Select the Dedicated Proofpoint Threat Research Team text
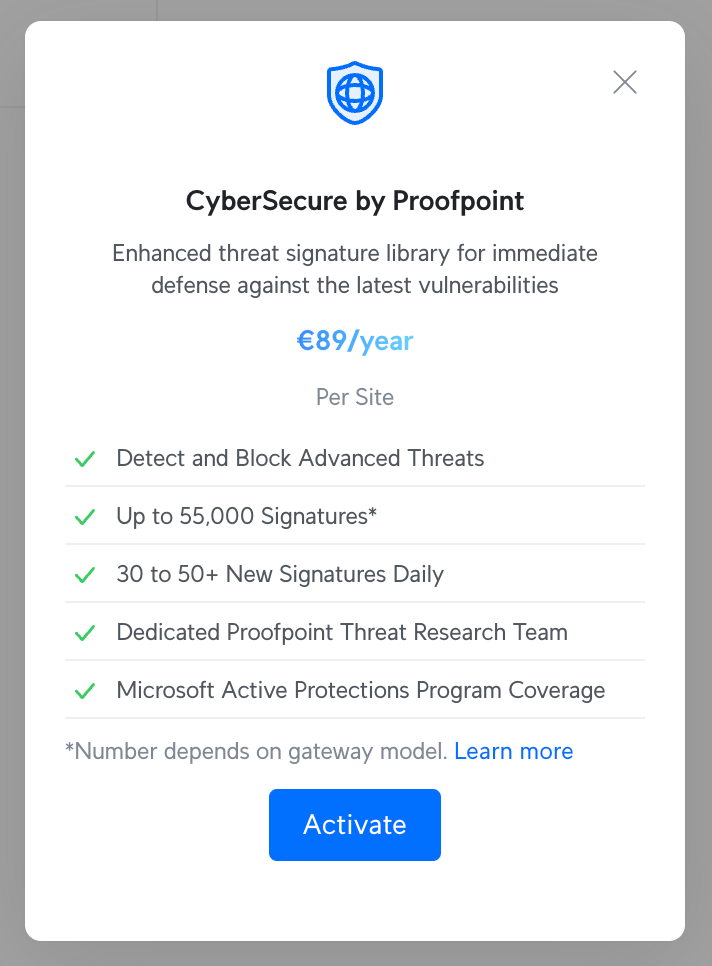Image resolution: width=712 pixels, height=966 pixels. point(342,633)
